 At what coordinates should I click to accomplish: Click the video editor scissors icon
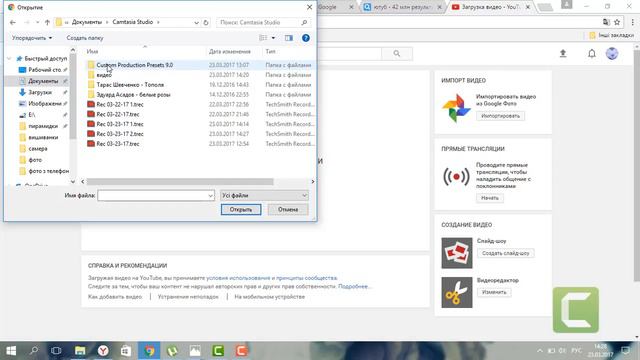(x=457, y=292)
